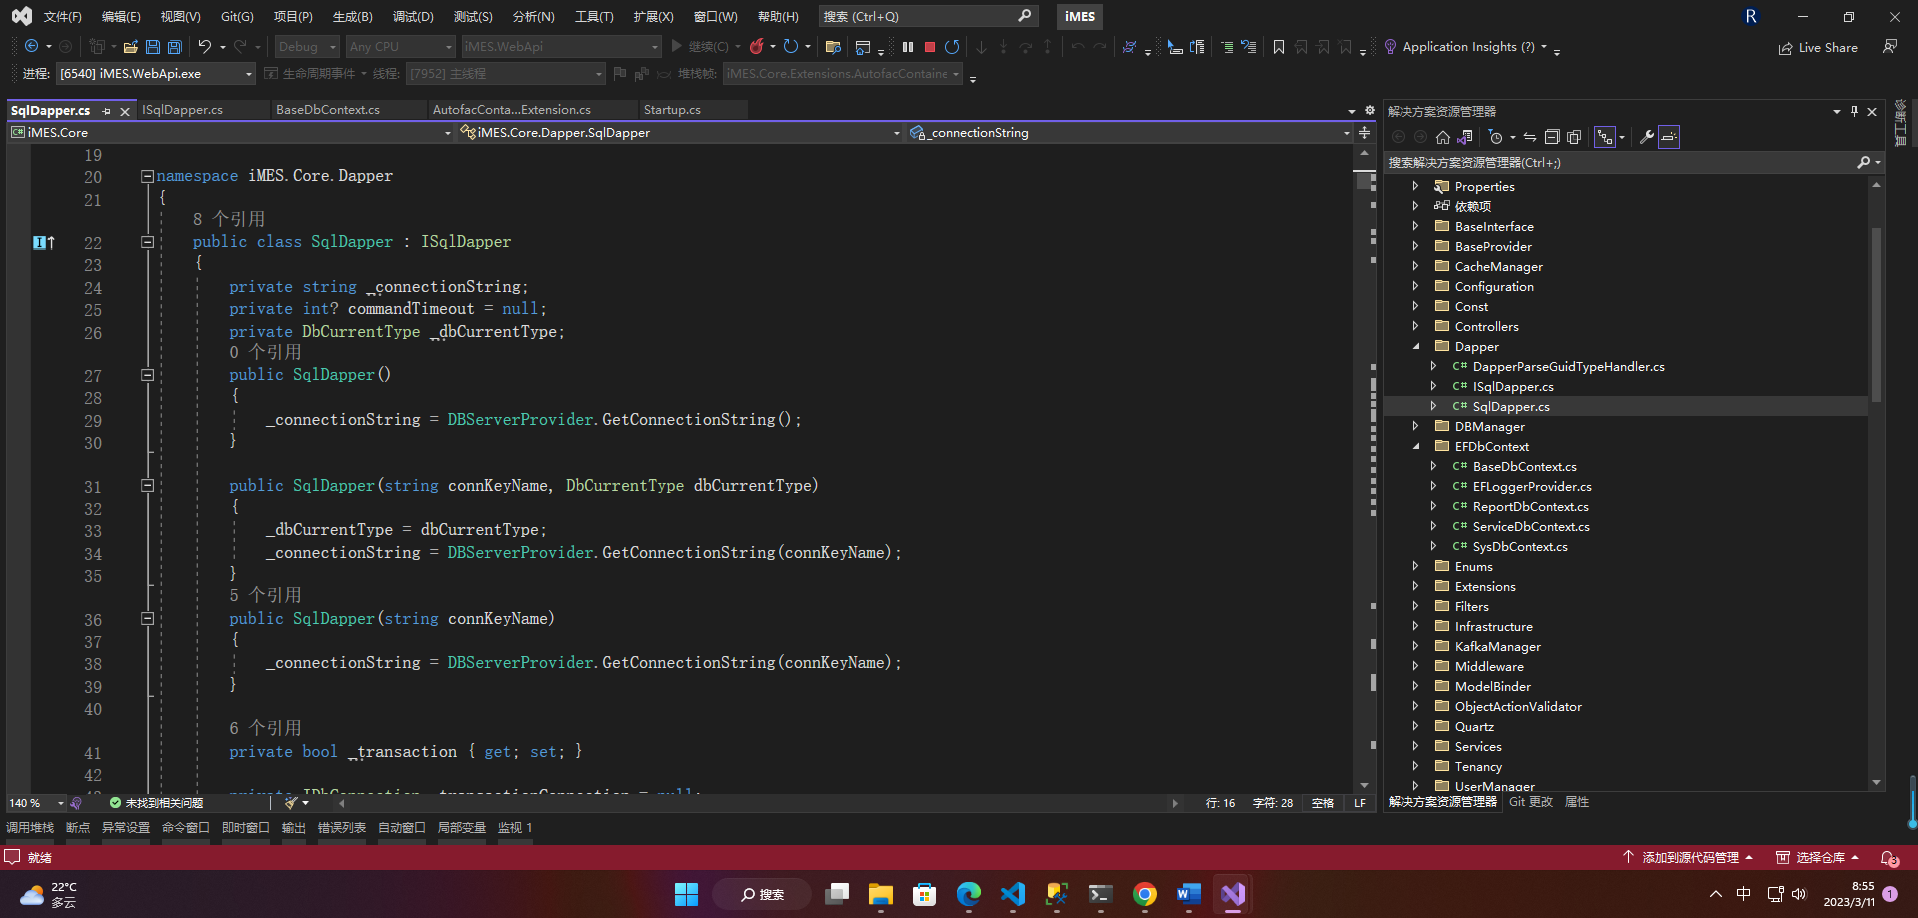Open Properties via the wrench icon

pos(1646,137)
